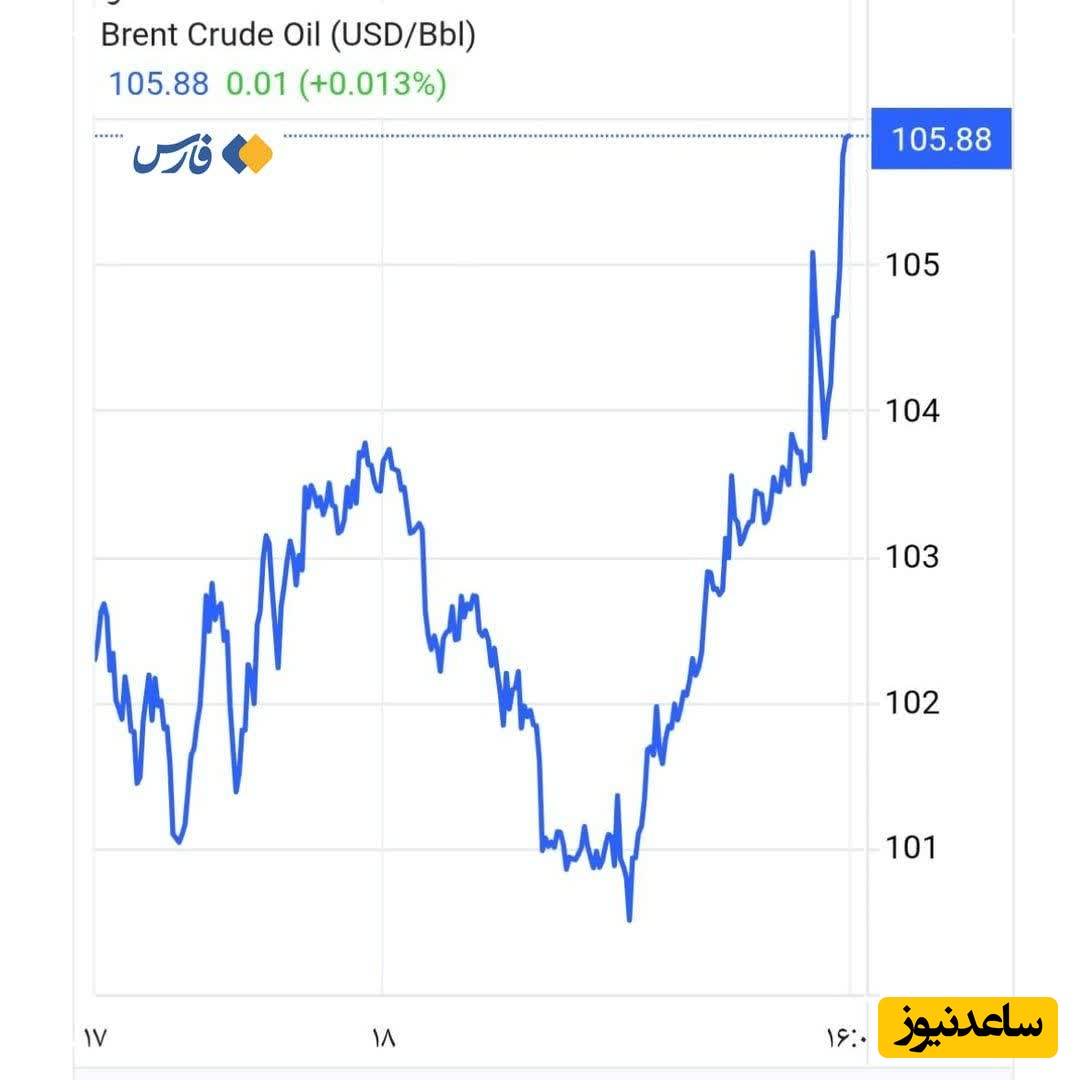Click the ۱۷ date label on time axis
1080x1080 pixels.
95,1038
